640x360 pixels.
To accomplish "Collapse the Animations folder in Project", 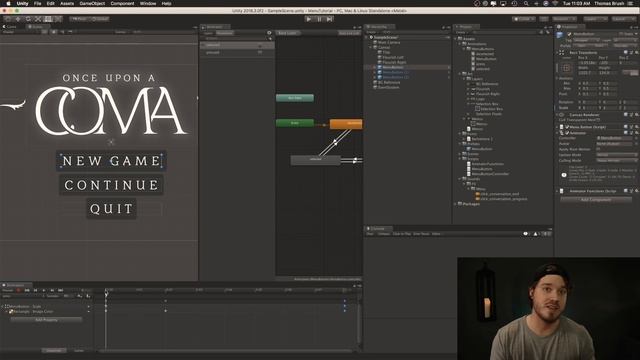I will tap(460, 44).
